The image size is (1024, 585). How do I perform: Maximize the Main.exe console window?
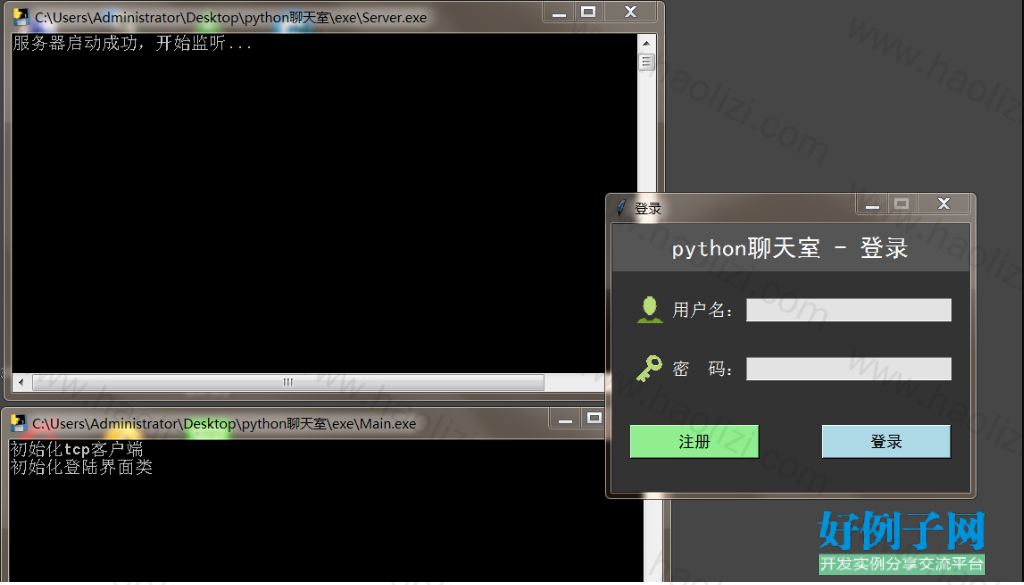click(594, 419)
